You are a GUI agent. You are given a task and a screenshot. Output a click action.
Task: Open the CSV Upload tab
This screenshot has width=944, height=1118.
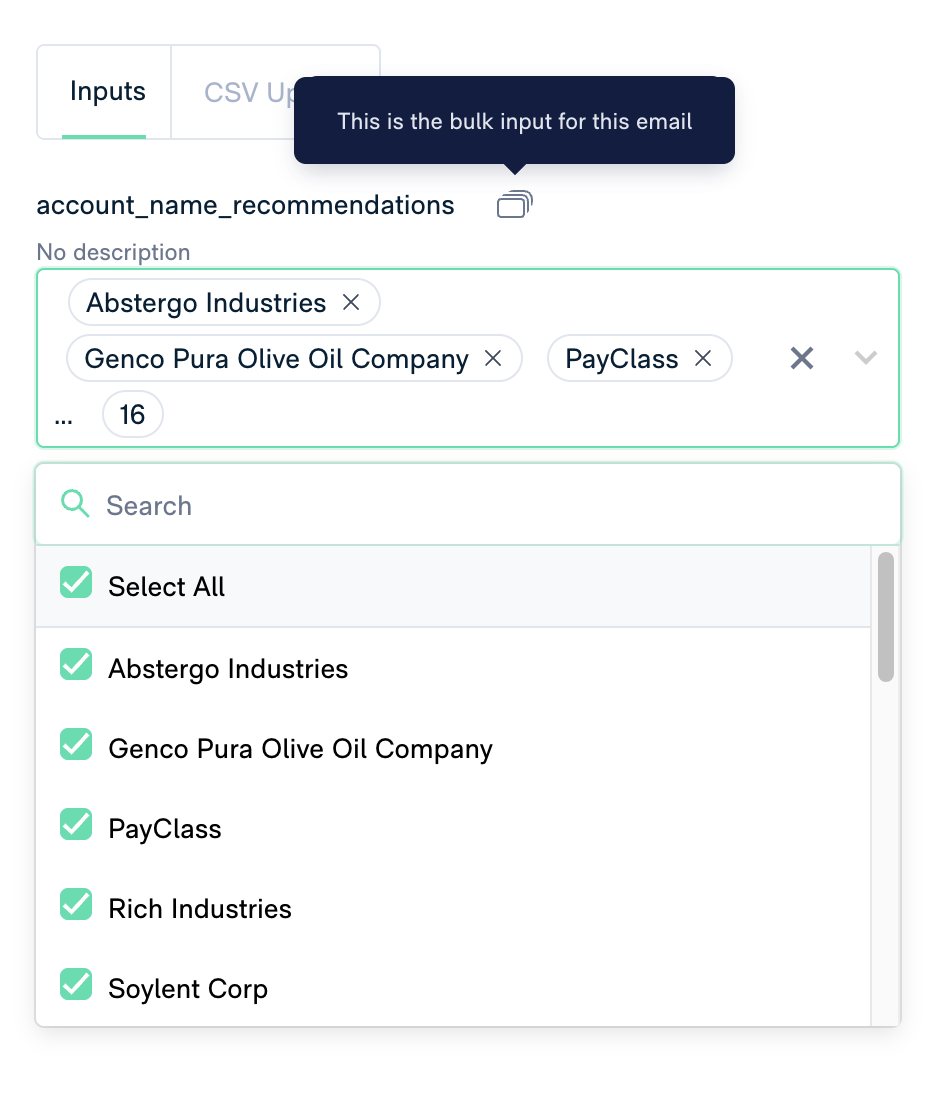pyautogui.click(x=250, y=93)
